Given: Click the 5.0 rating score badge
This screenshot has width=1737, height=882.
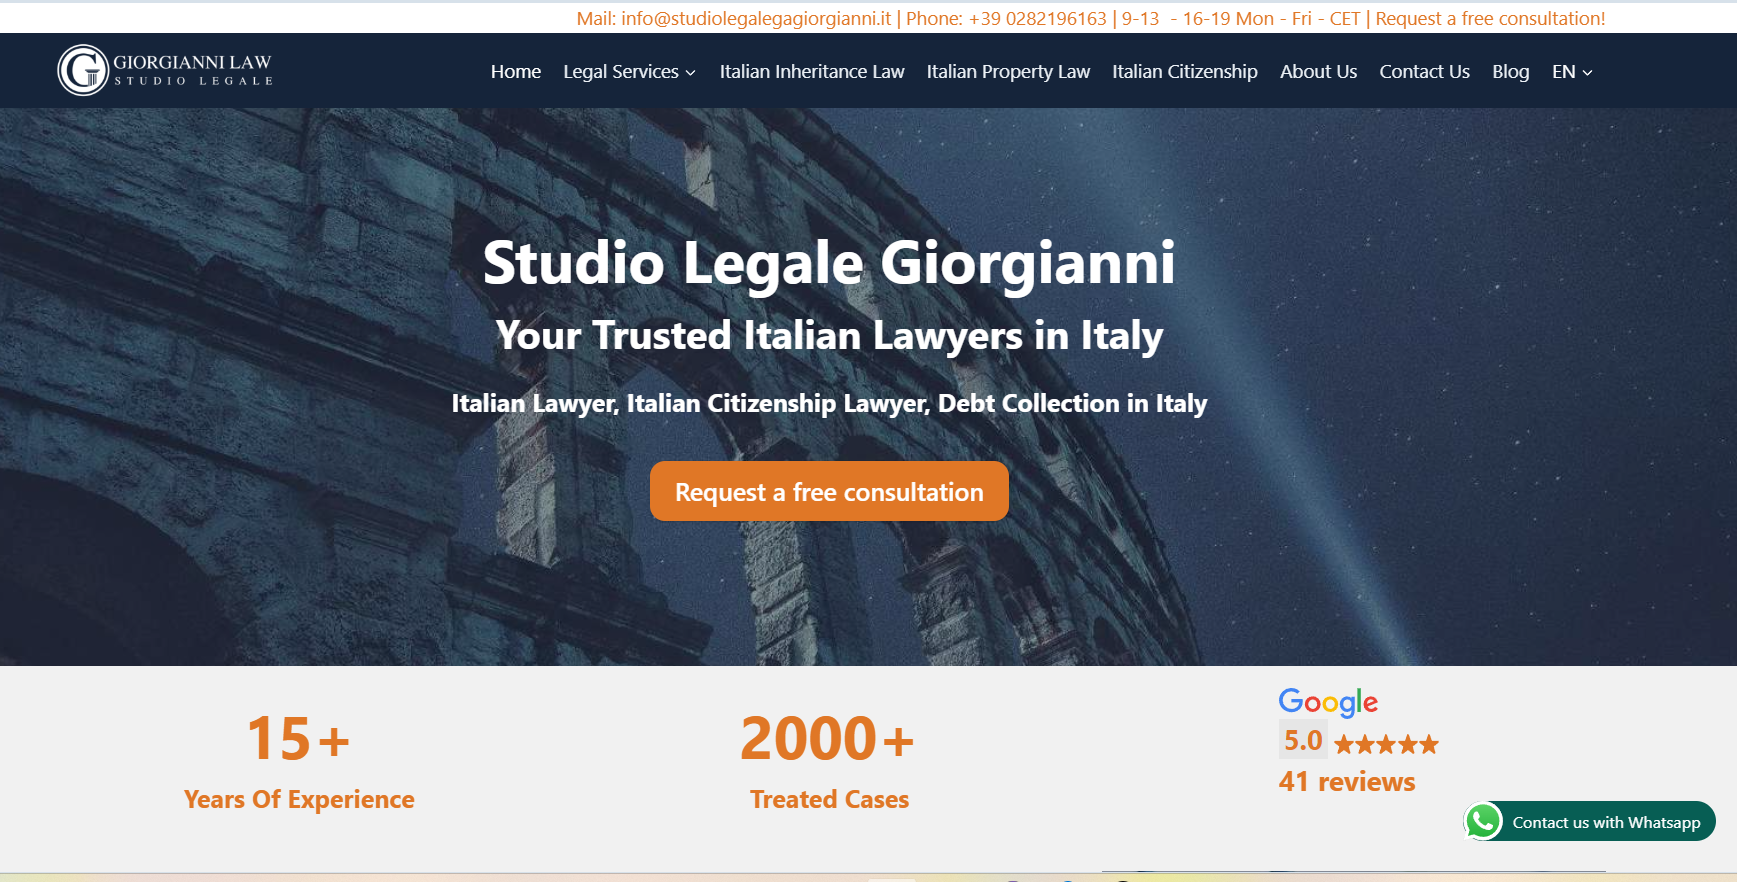Looking at the screenshot, I should (1302, 741).
